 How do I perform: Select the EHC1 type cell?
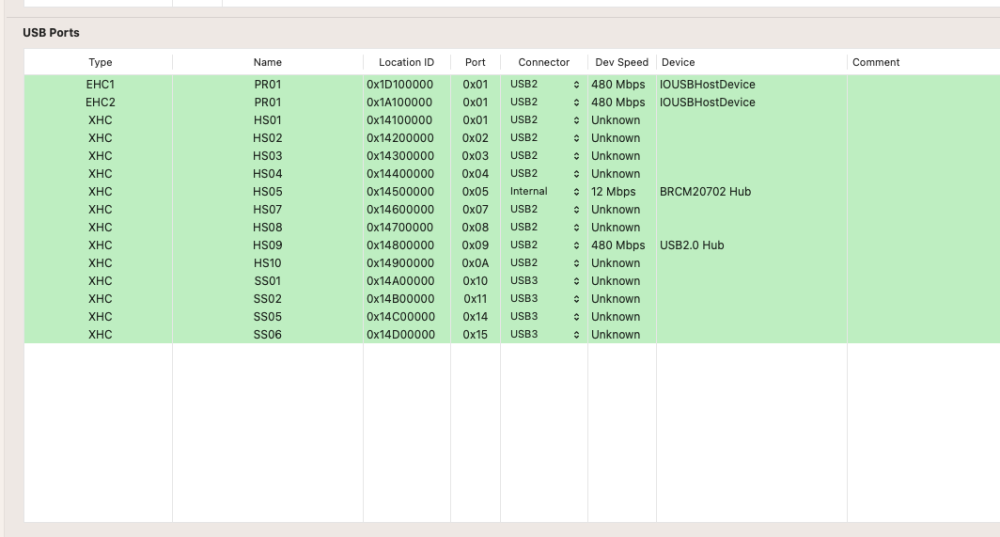[100, 84]
